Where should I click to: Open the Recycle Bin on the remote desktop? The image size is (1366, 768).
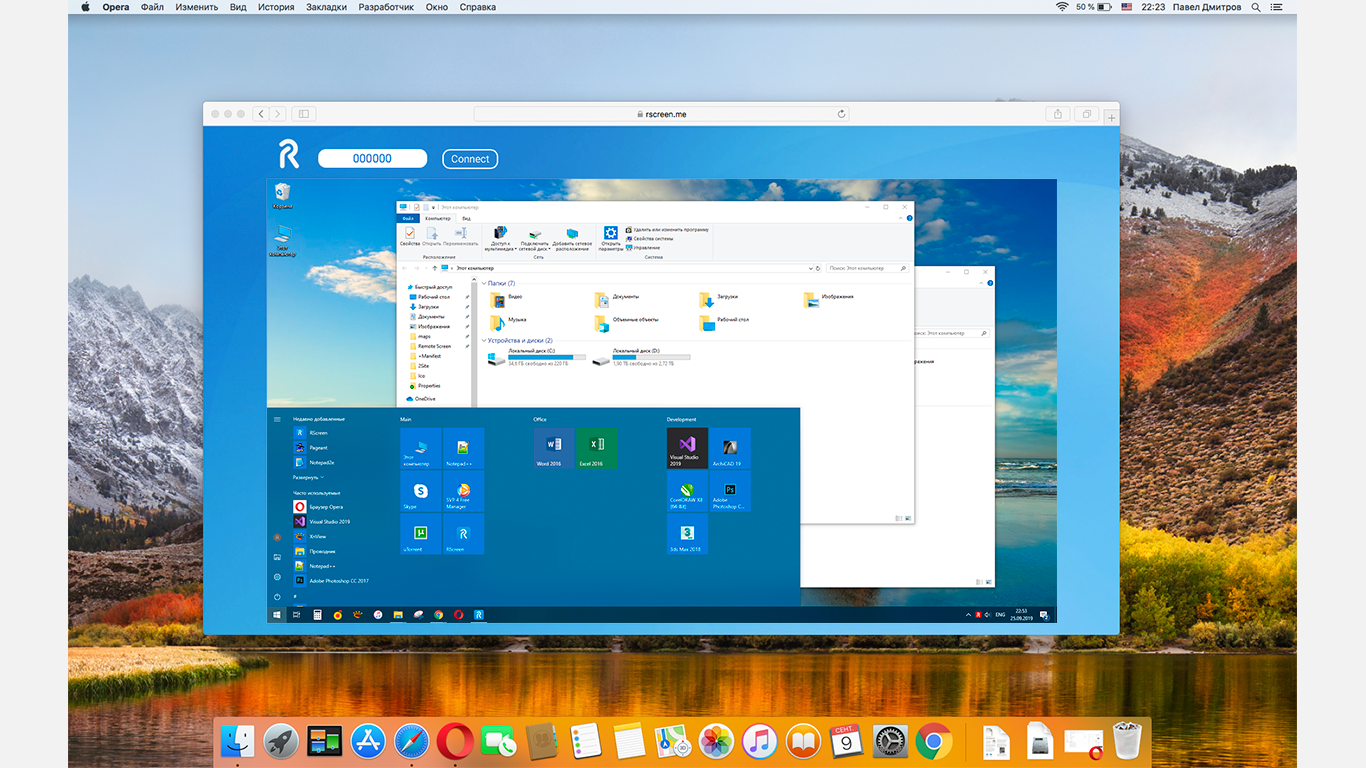coord(282,195)
